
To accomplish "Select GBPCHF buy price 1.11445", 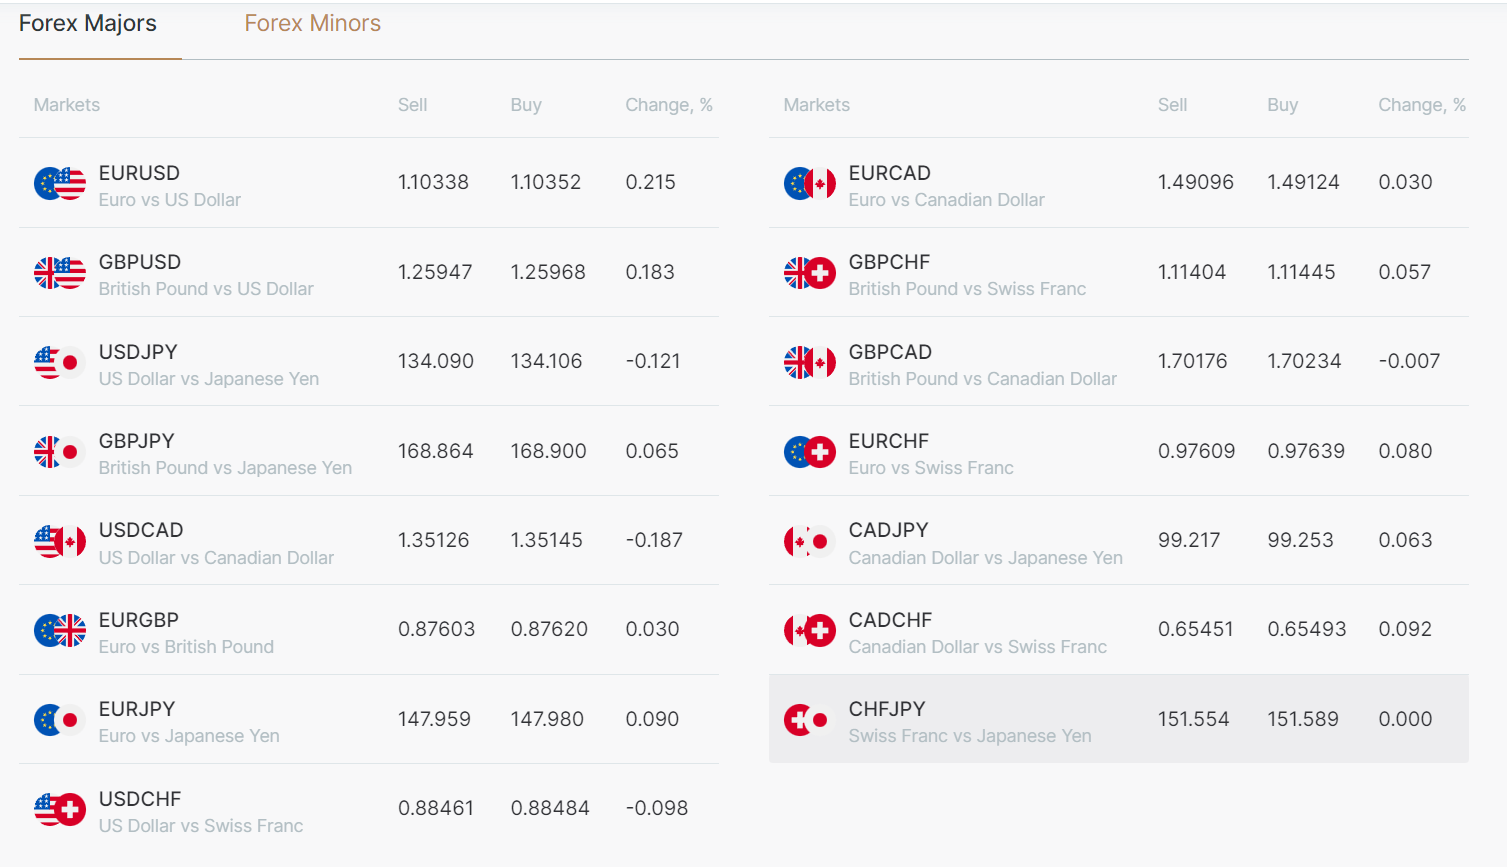I will (x=1301, y=272).
